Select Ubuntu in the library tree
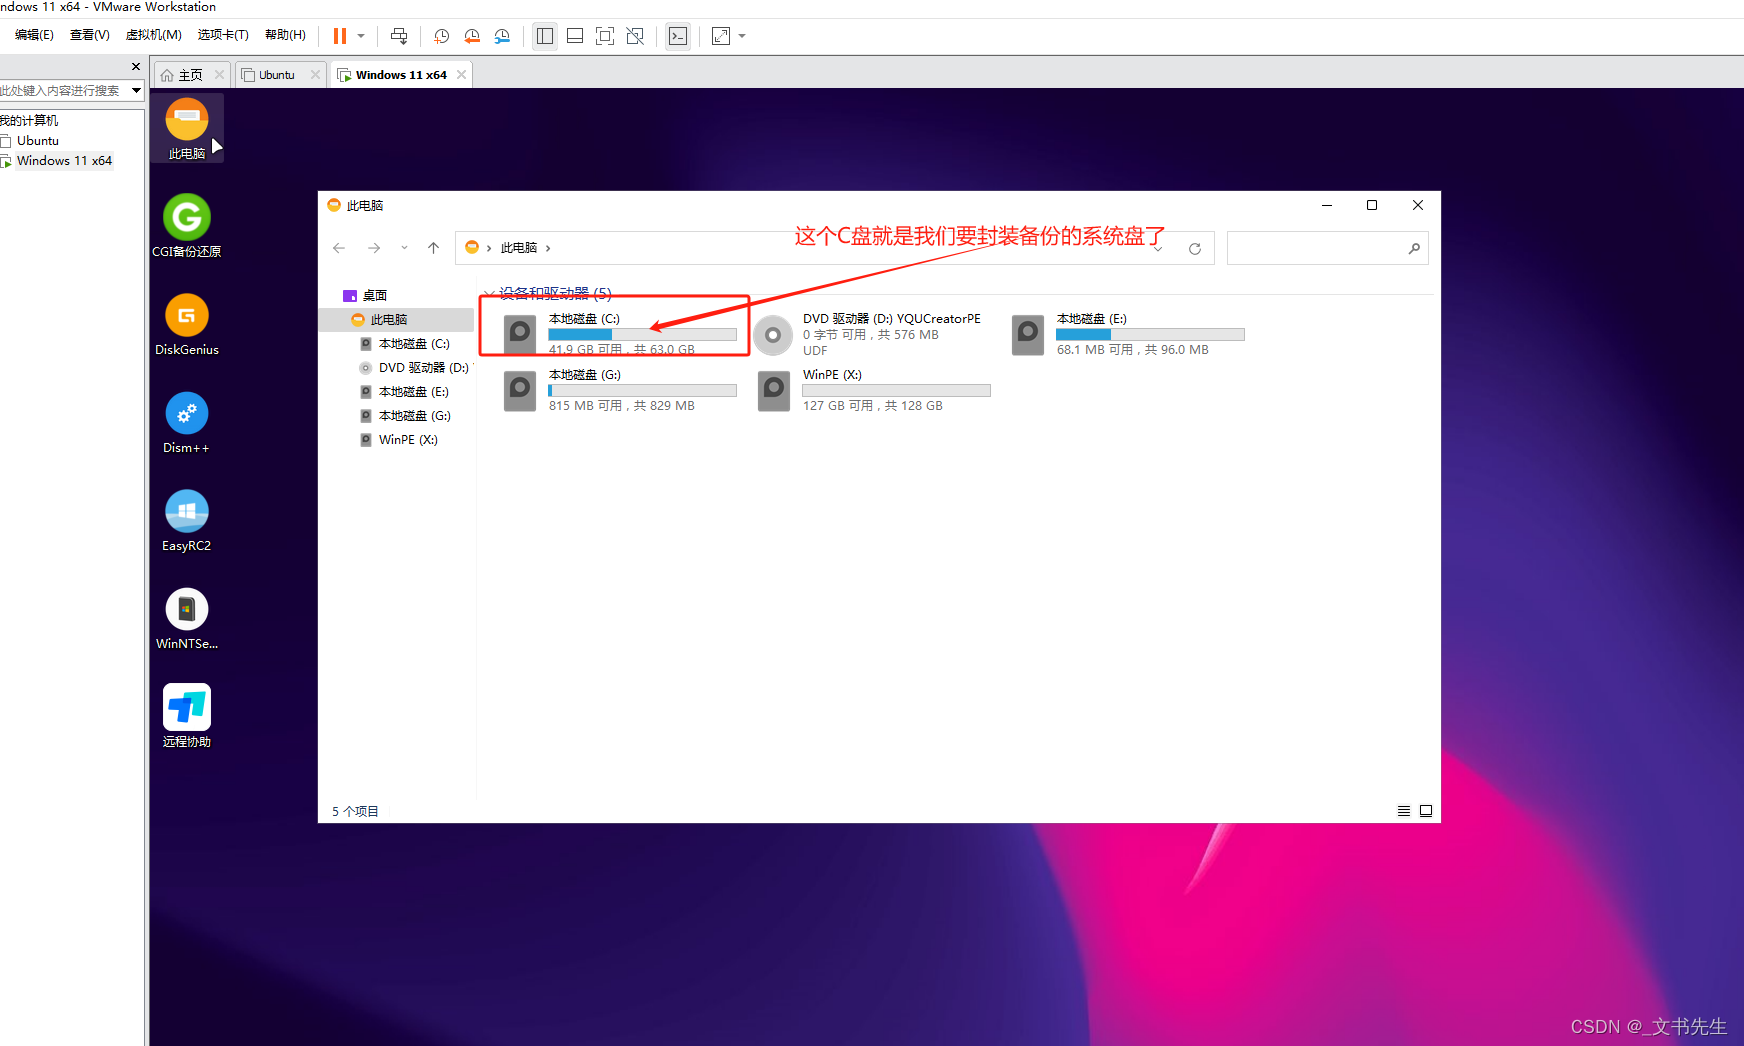This screenshot has width=1744, height=1046. (x=38, y=141)
